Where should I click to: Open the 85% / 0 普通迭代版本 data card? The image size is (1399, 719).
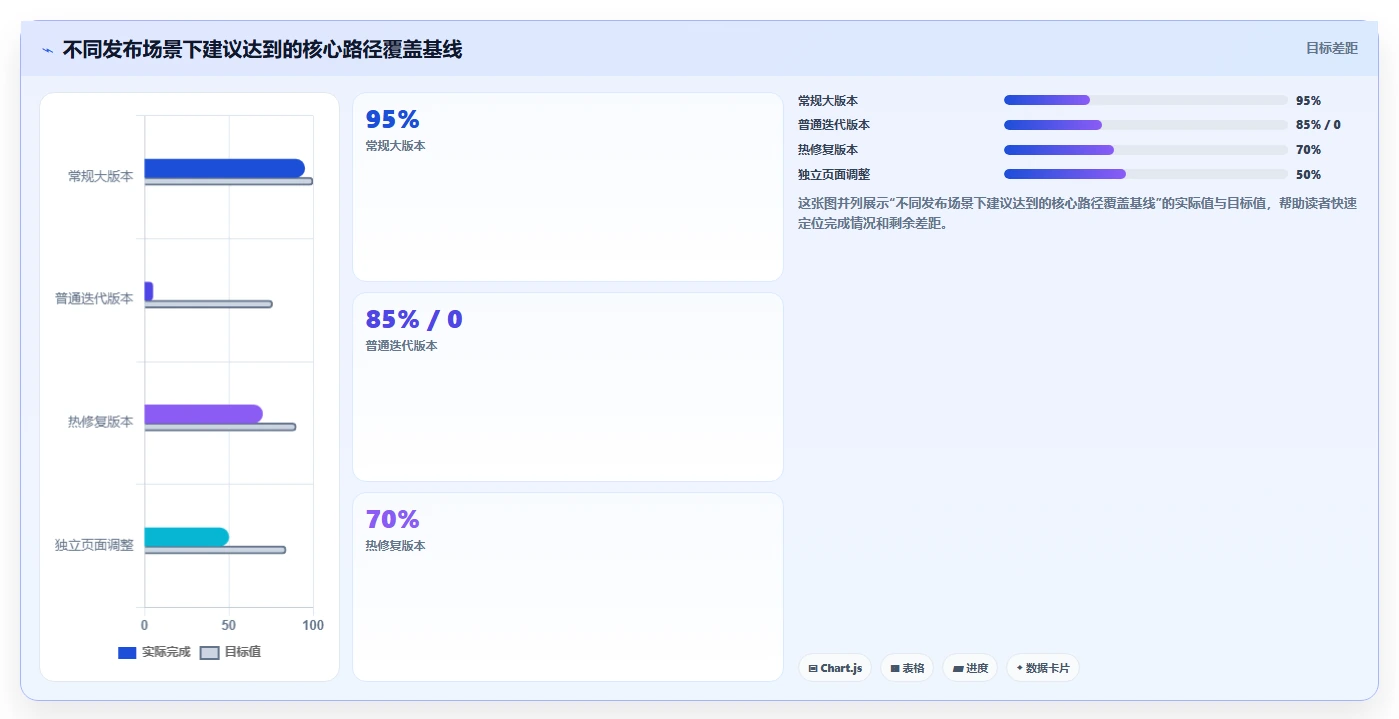(568, 387)
